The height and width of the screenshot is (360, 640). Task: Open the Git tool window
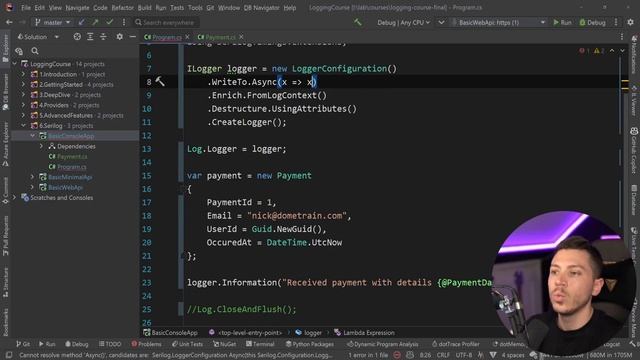click(x=23, y=344)
